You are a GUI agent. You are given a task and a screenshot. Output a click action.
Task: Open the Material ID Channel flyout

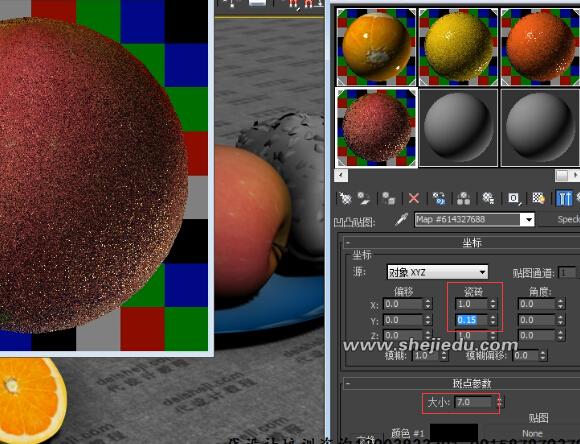(x=514, y=199)
